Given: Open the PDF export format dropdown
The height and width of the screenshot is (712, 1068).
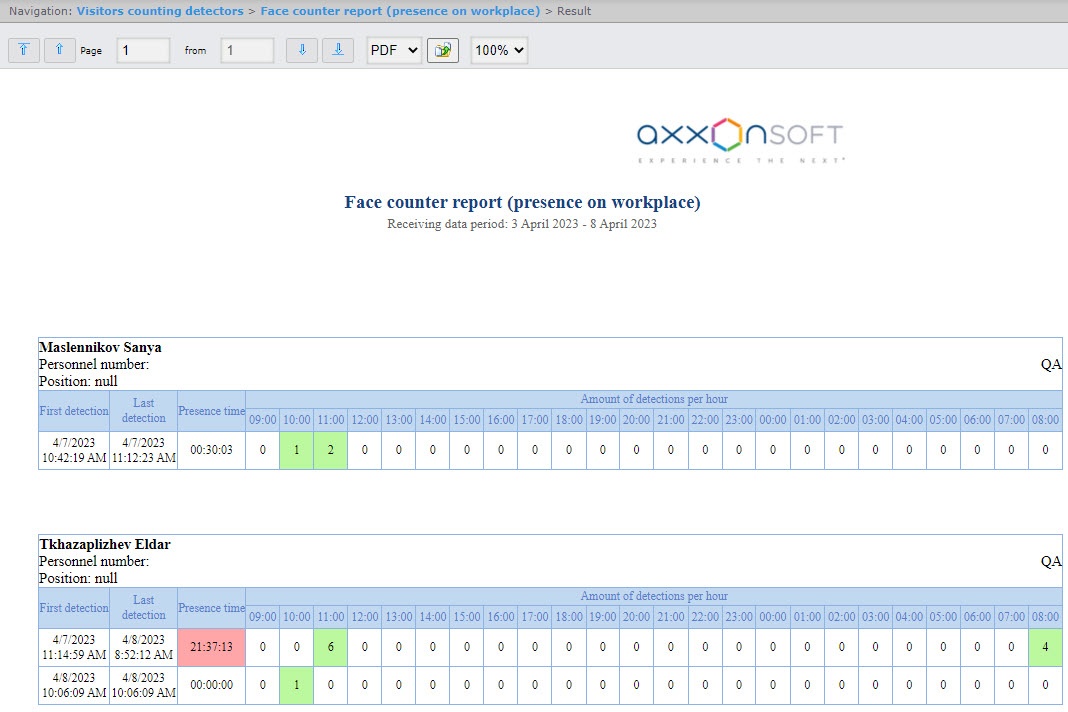Looking at the screenshot, I should pyautogui.click(x=394, y=50).
